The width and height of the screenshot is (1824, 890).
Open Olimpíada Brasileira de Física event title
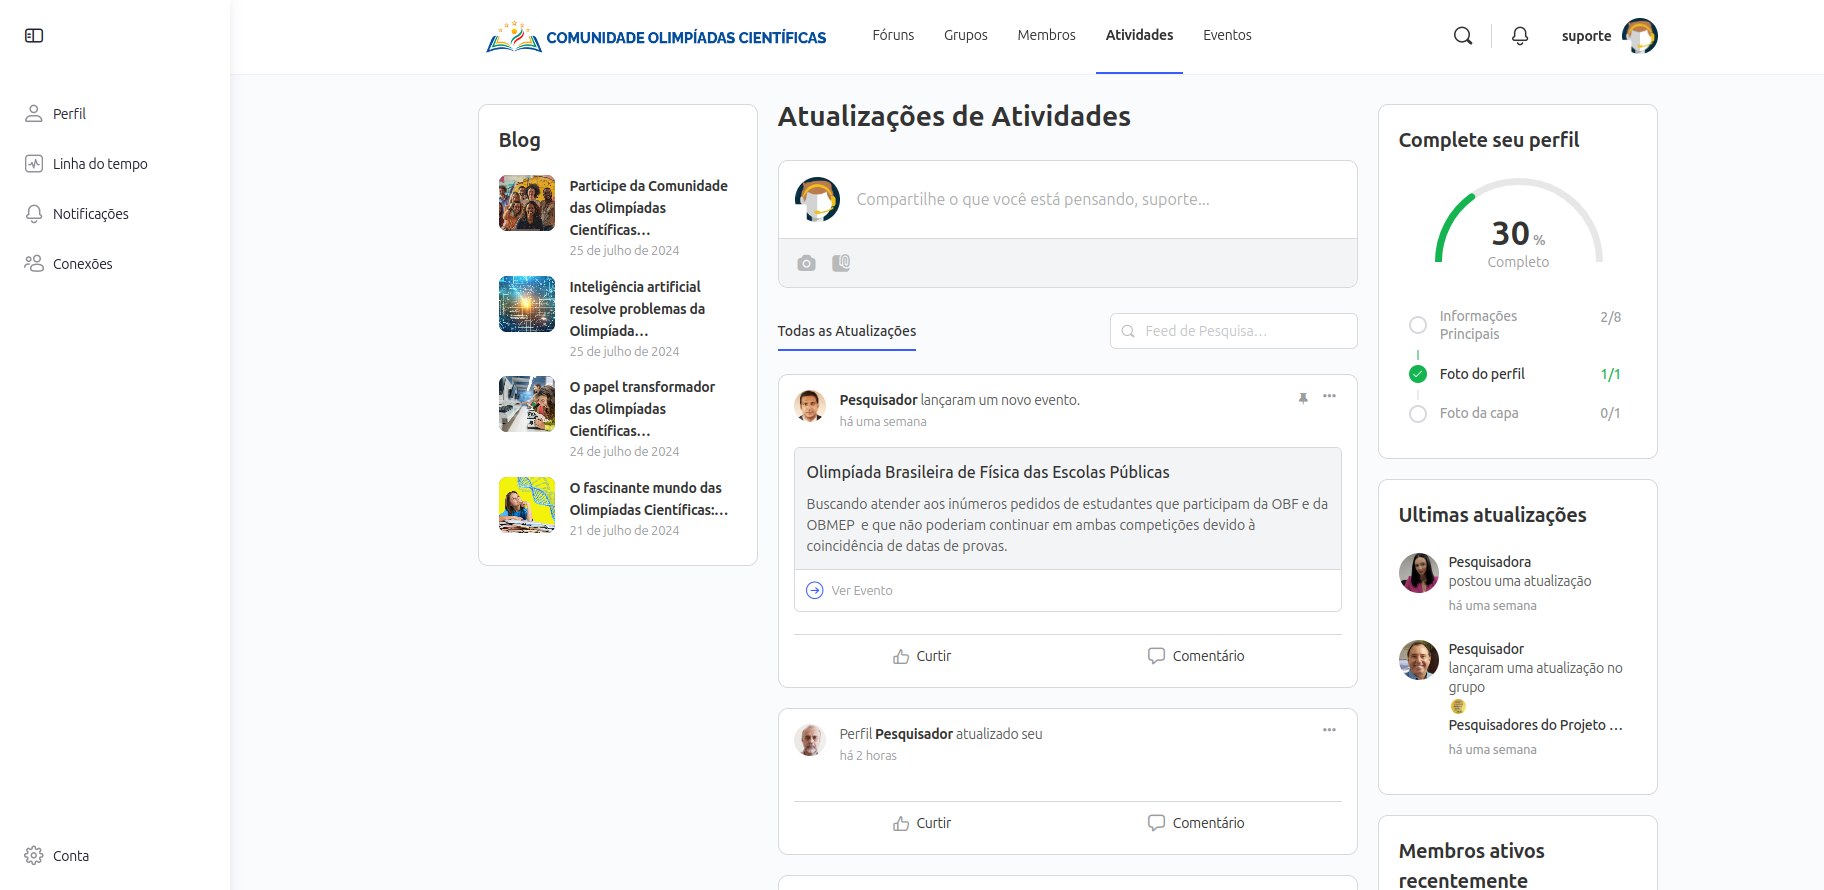click(x=988, y=472)
